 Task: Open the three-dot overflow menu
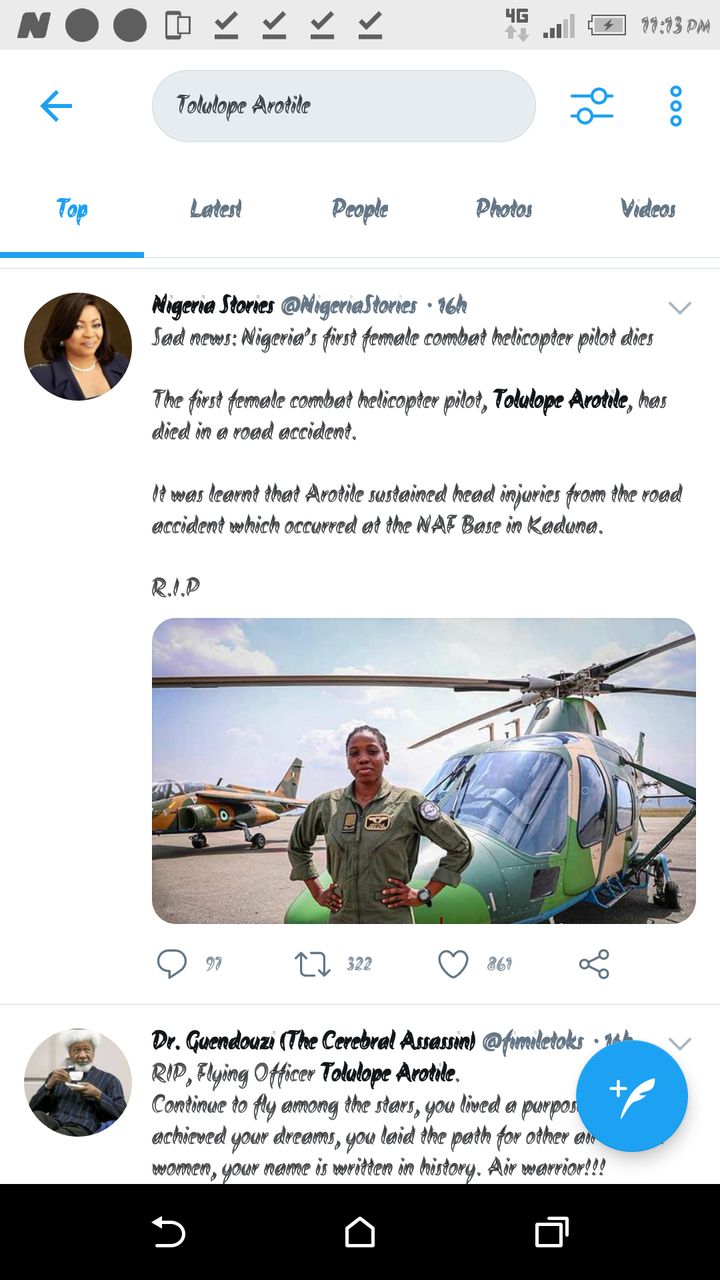click(x=676, y=106)
